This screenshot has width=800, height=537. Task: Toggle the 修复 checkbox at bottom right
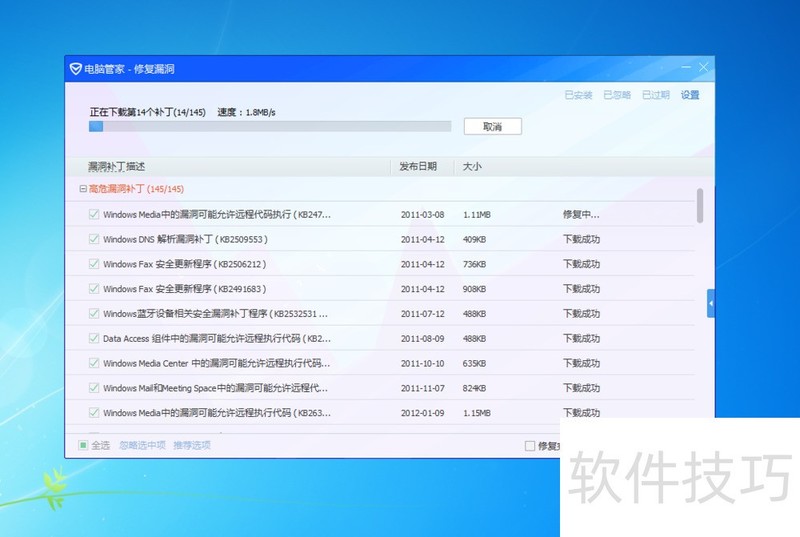pos(530,446)
